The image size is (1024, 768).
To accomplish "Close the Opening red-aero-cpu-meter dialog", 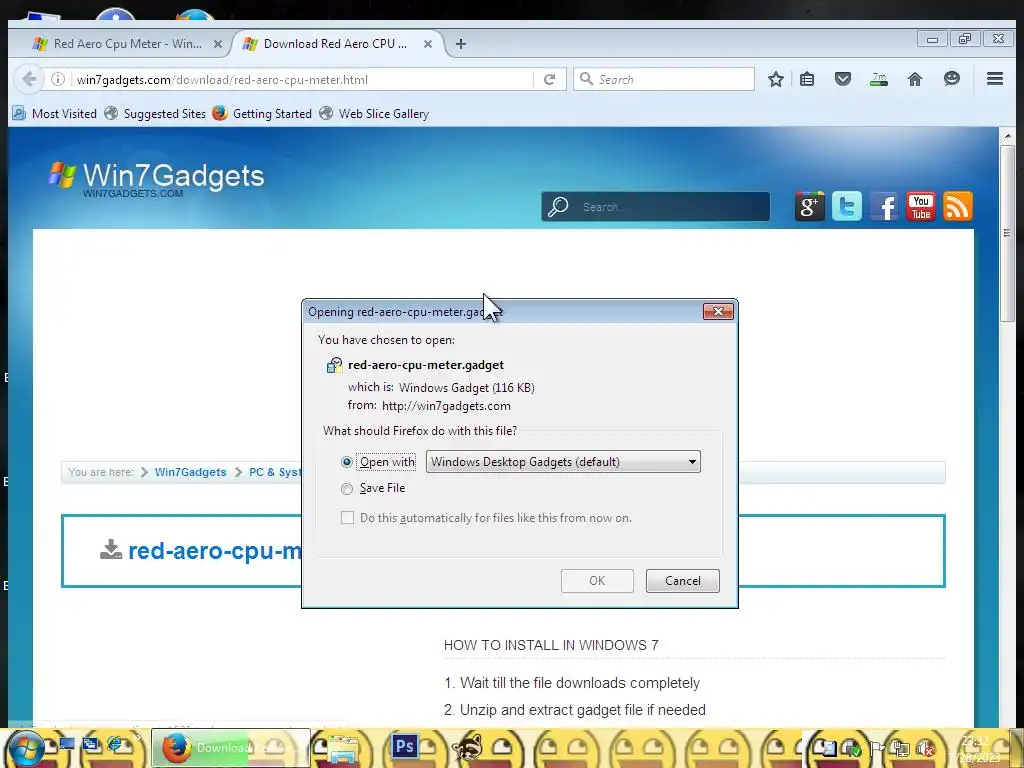I will click(718, 312).
